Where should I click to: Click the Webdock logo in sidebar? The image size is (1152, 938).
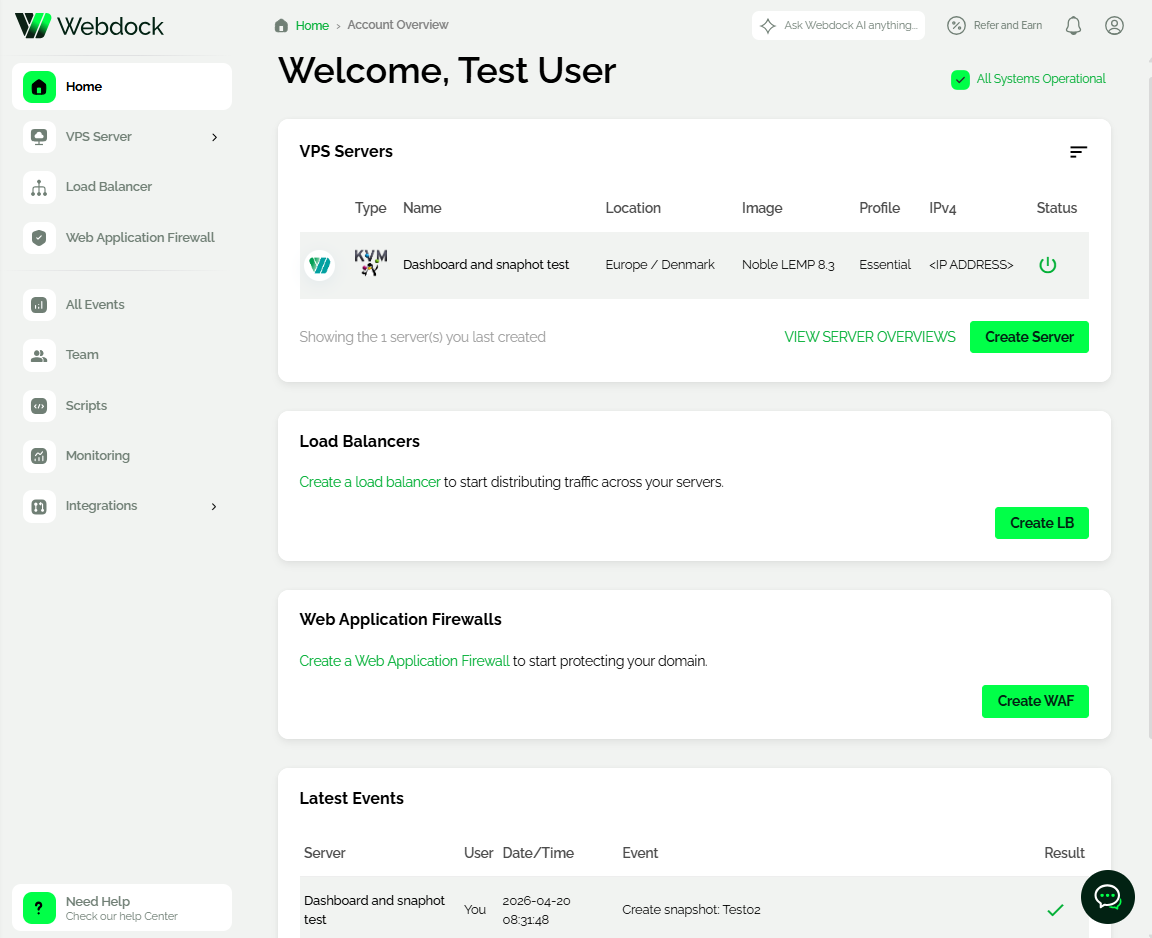click(90, 26)
